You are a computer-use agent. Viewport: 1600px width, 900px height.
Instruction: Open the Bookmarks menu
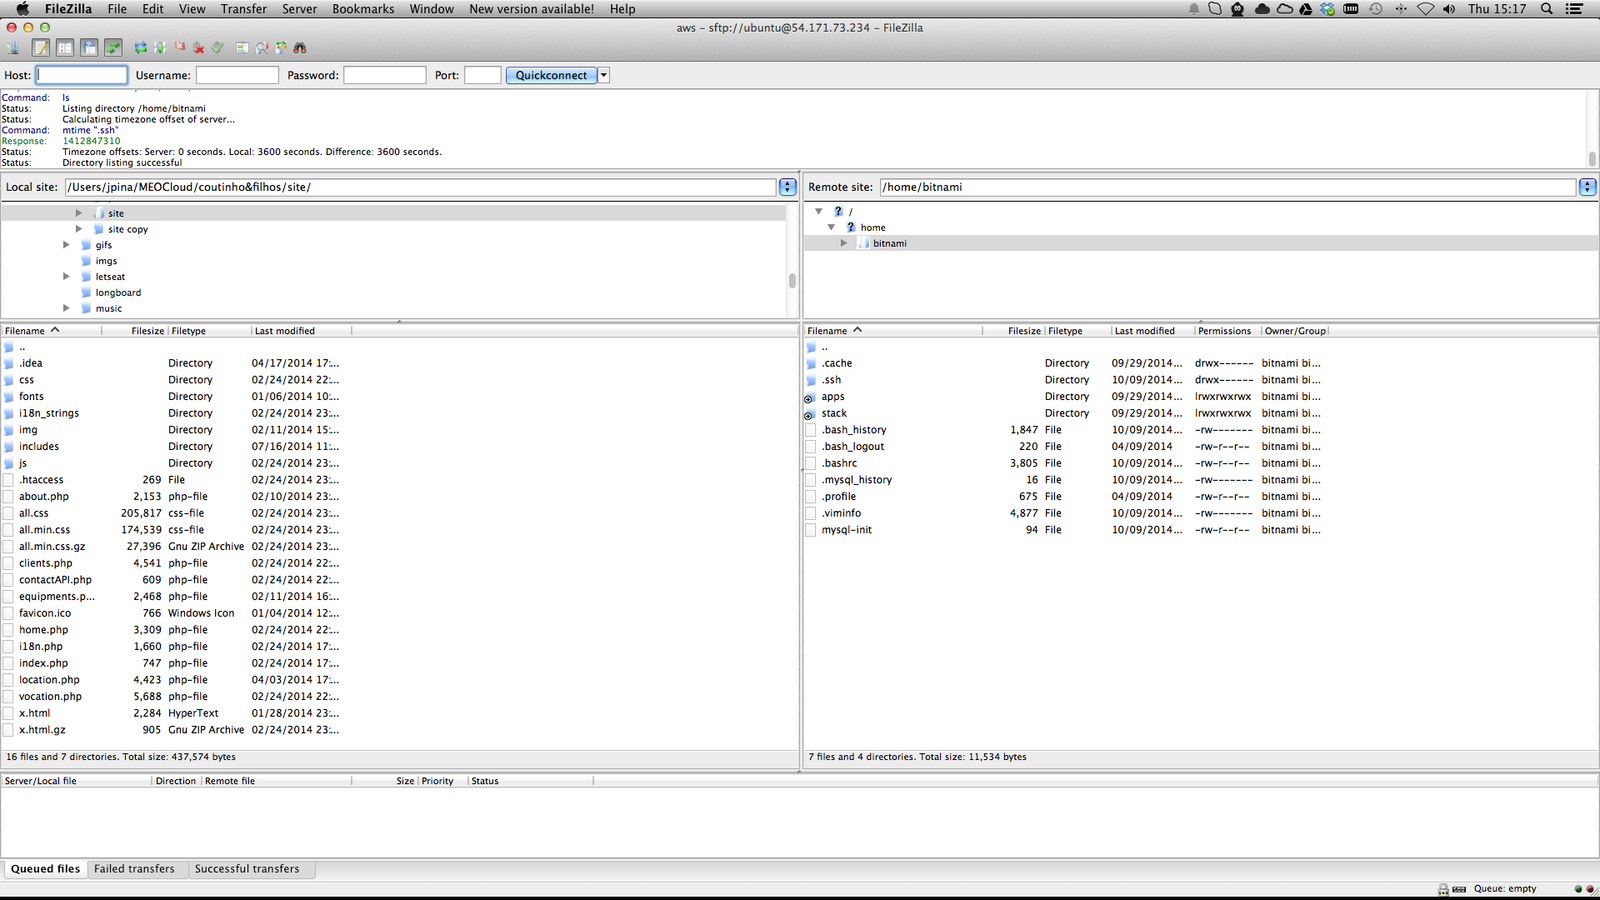[363, 9]
